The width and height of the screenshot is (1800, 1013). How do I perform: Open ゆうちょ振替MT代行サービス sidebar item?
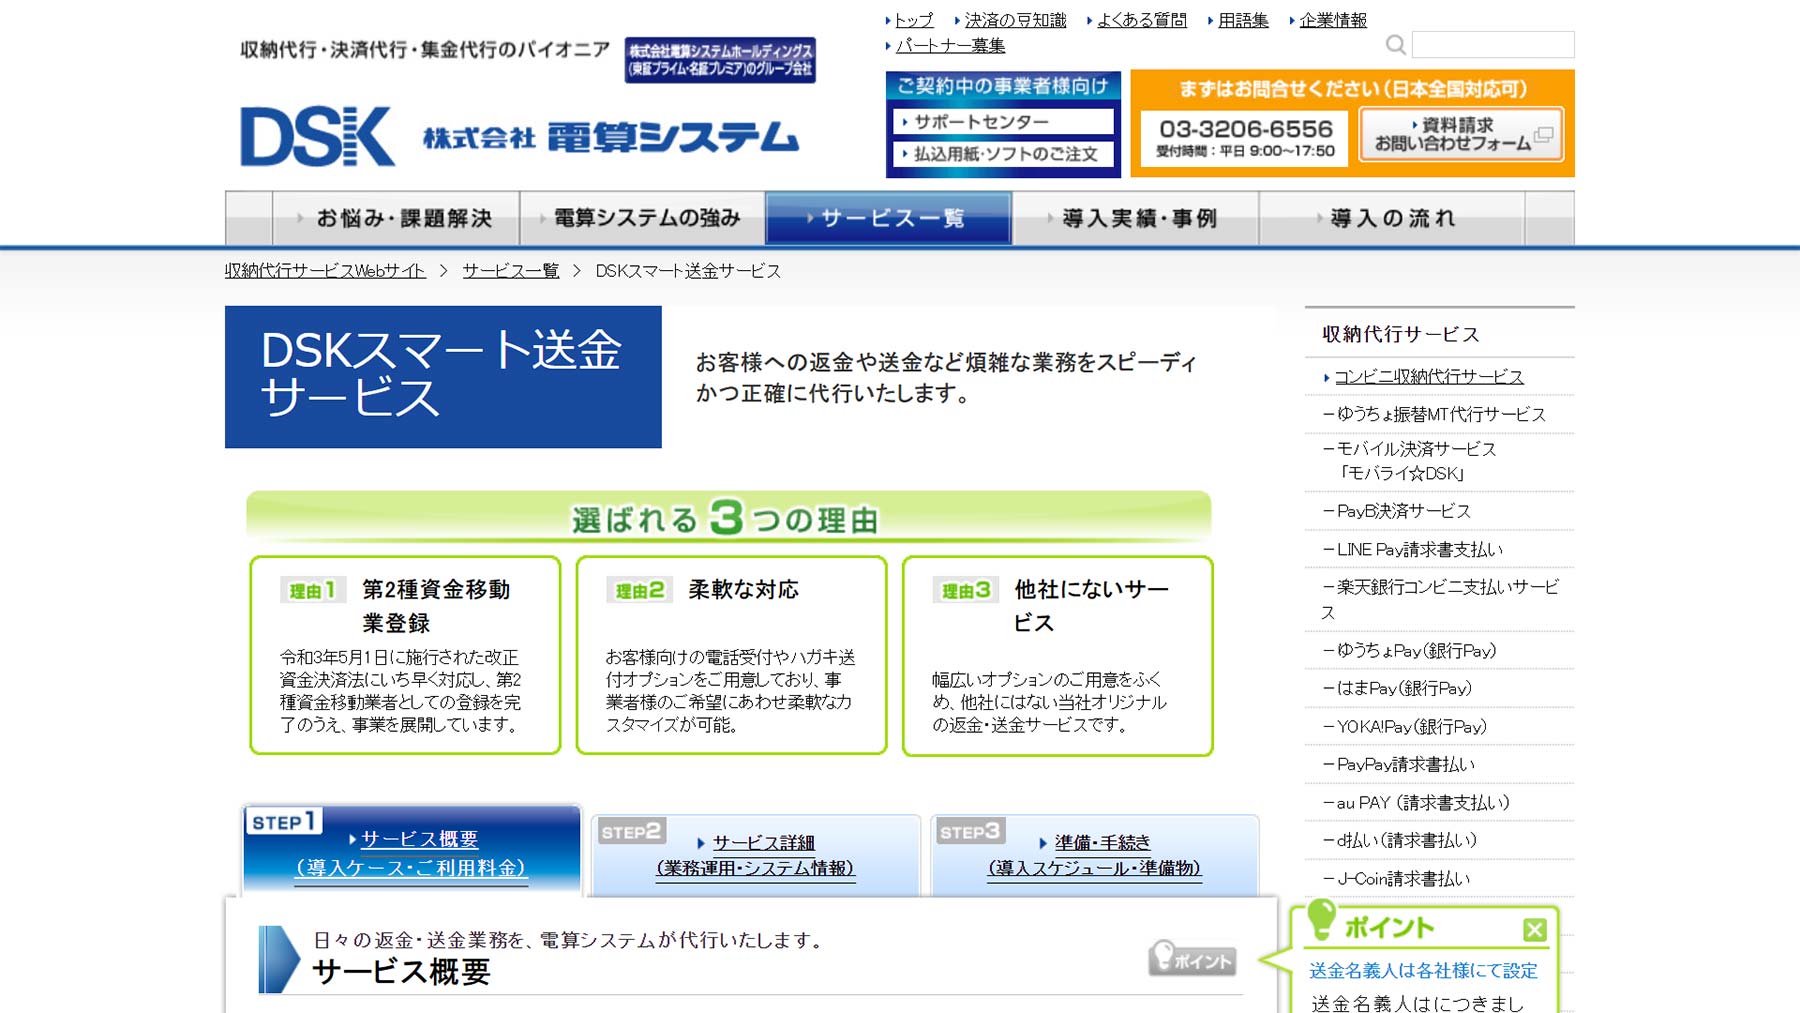pyautogui.click(x=1440, y=414)
